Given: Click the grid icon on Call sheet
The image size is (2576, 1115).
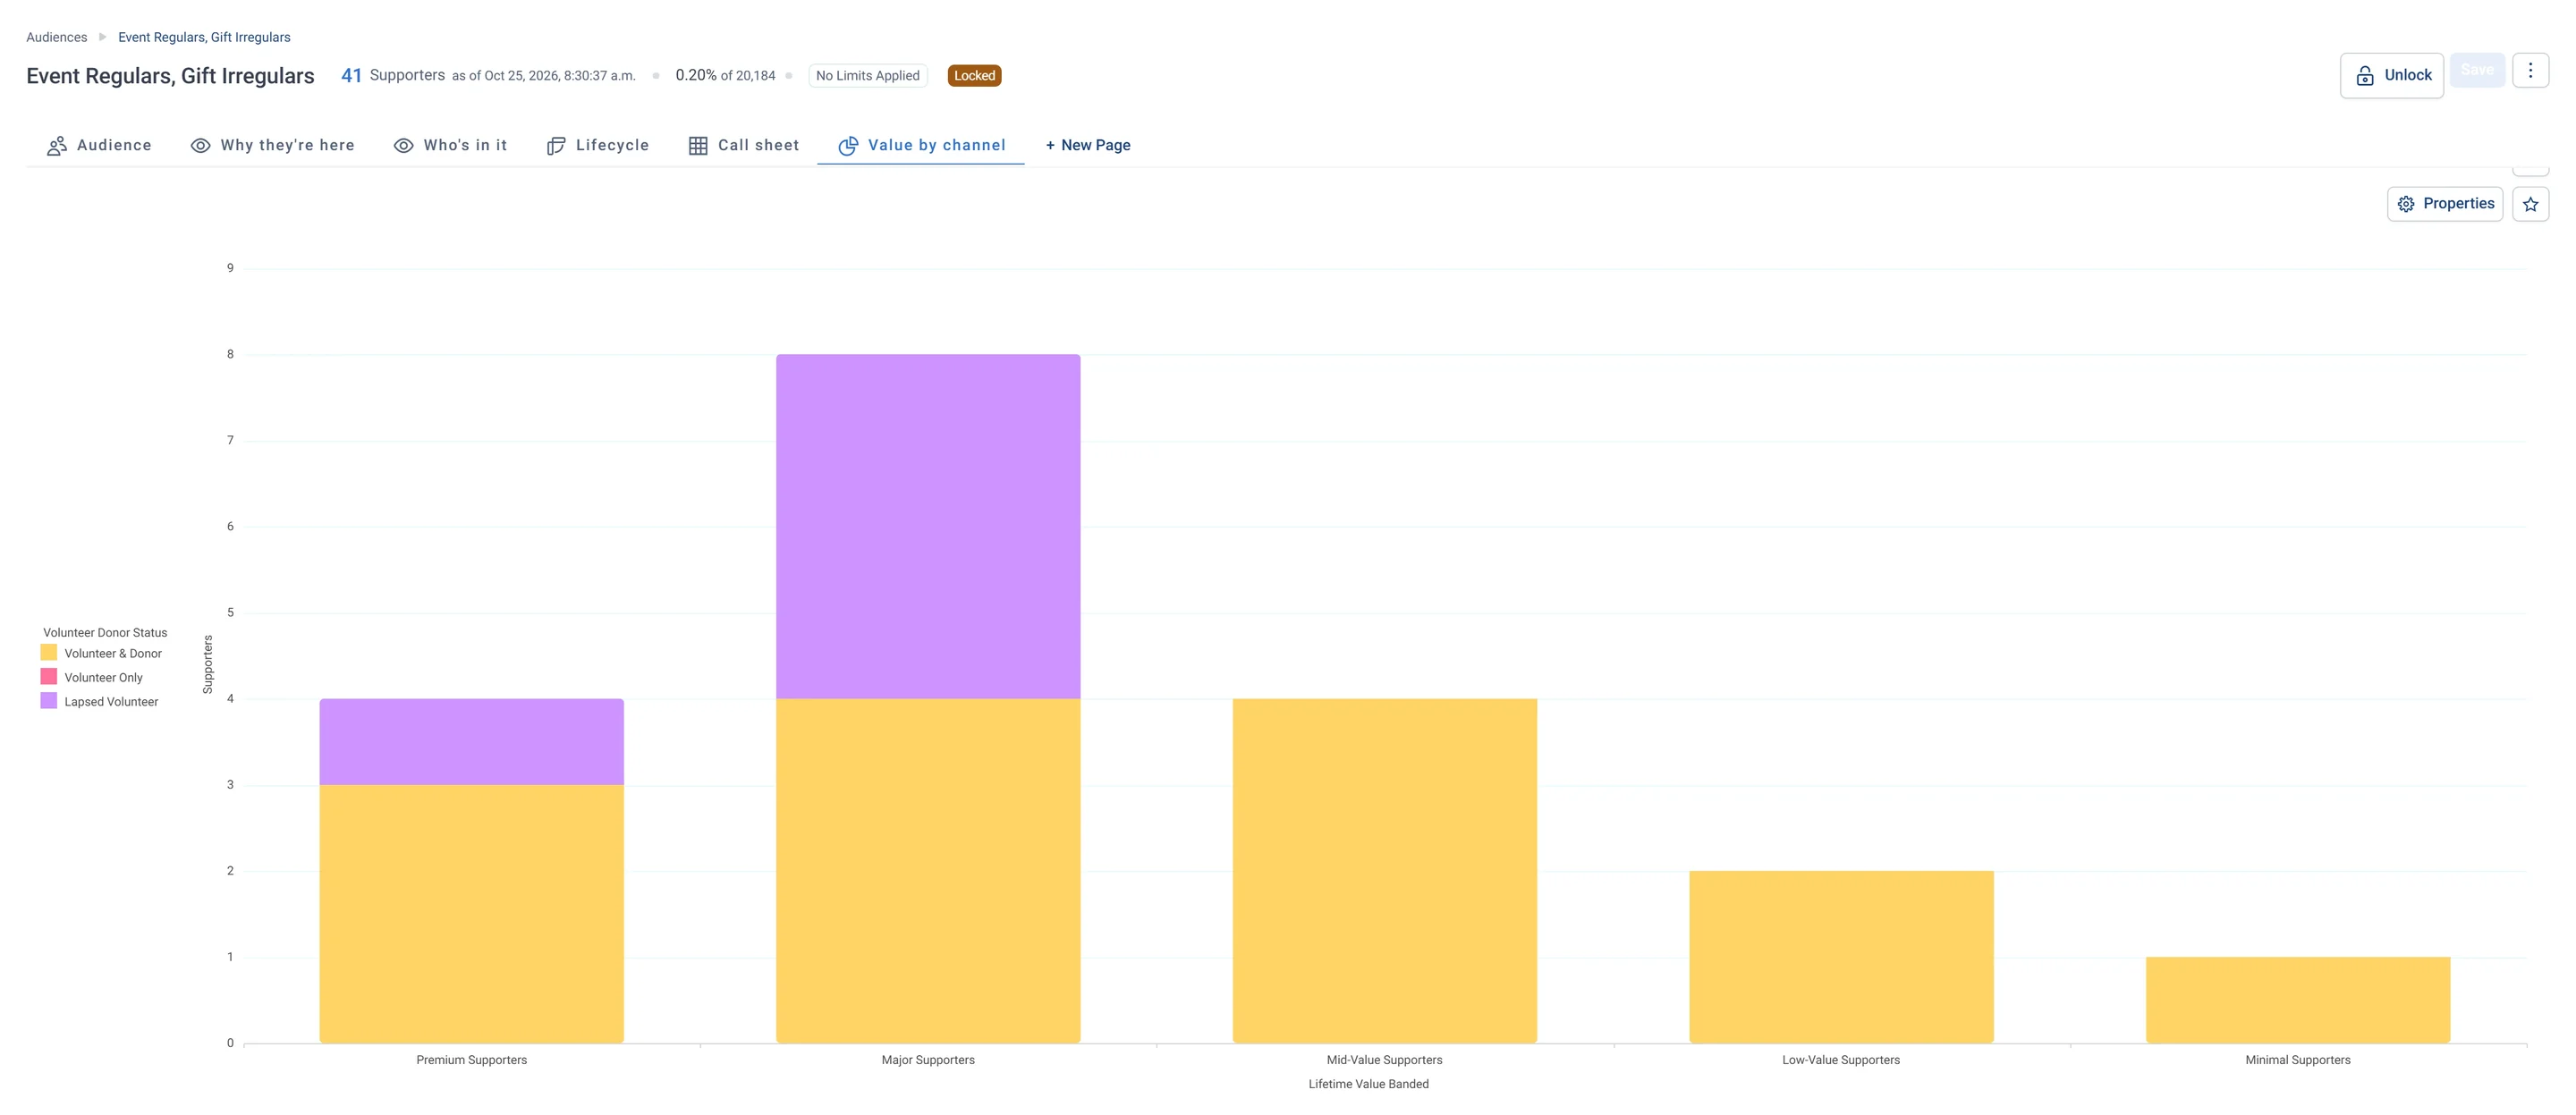Looking at the screenshot, I should point(698,146).
